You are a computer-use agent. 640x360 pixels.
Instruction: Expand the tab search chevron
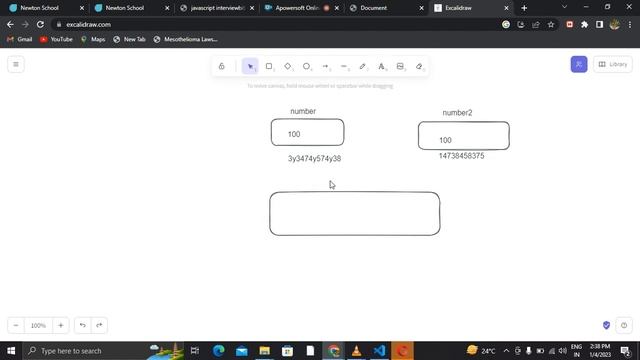(564, 7)
